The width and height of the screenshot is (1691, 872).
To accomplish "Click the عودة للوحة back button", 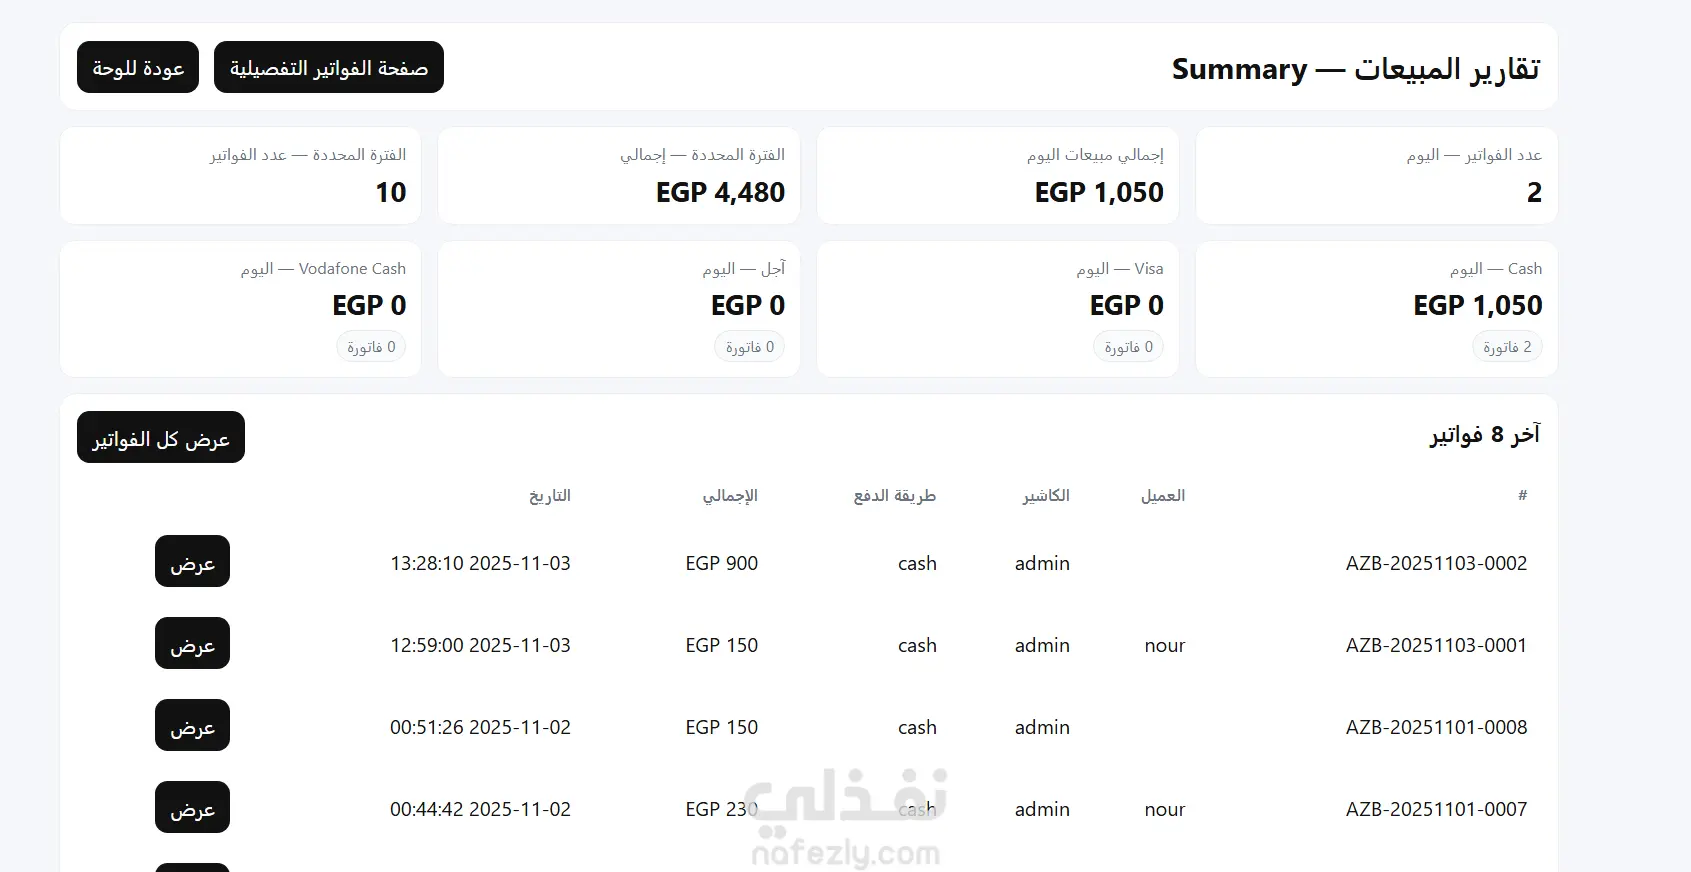I will (138, 67).
